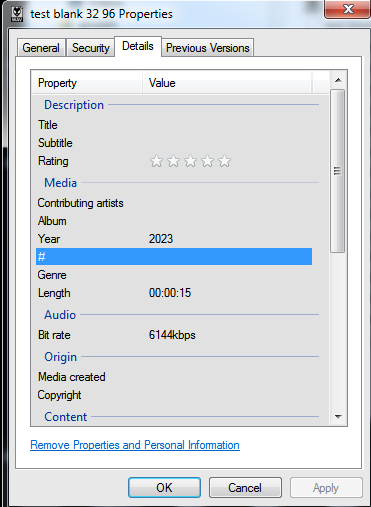Set rating to five stars

[224, 161]
